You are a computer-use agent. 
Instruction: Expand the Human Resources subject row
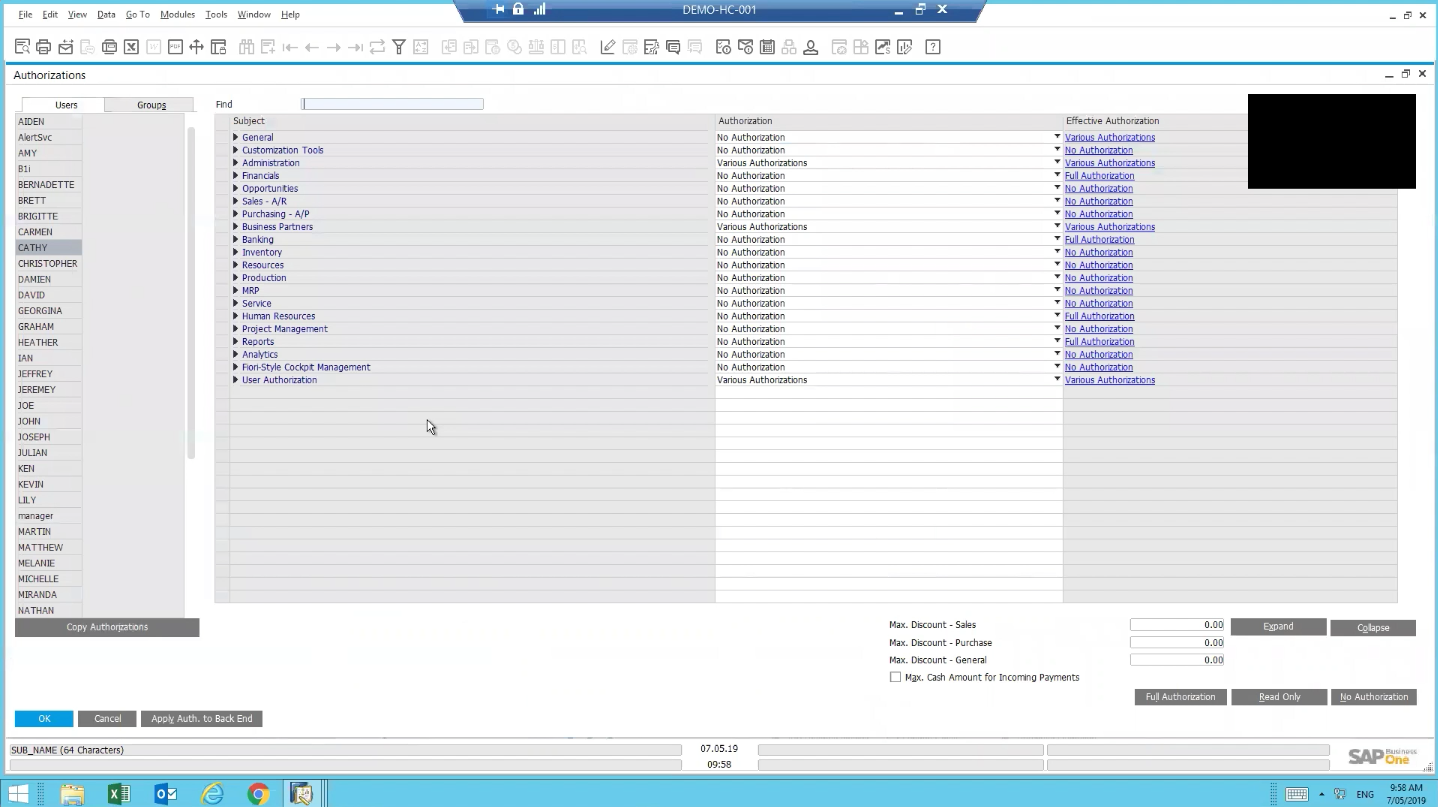(x=236, y=316)
